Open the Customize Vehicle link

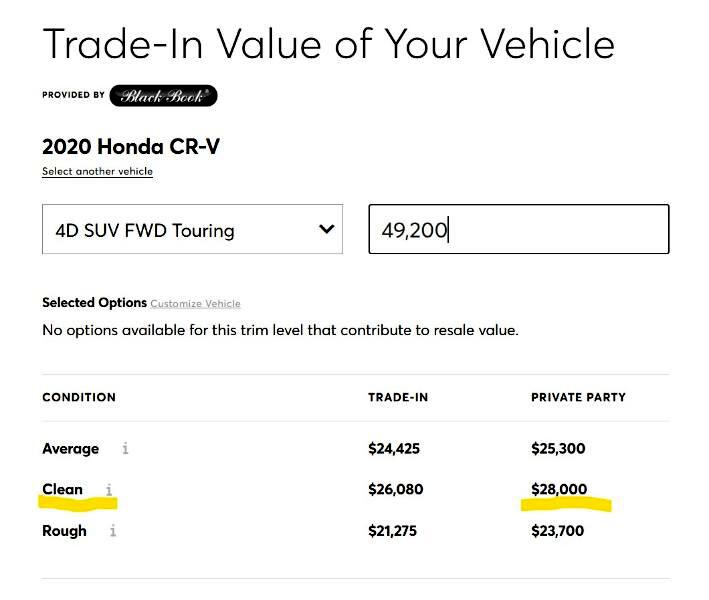[195, 303]
